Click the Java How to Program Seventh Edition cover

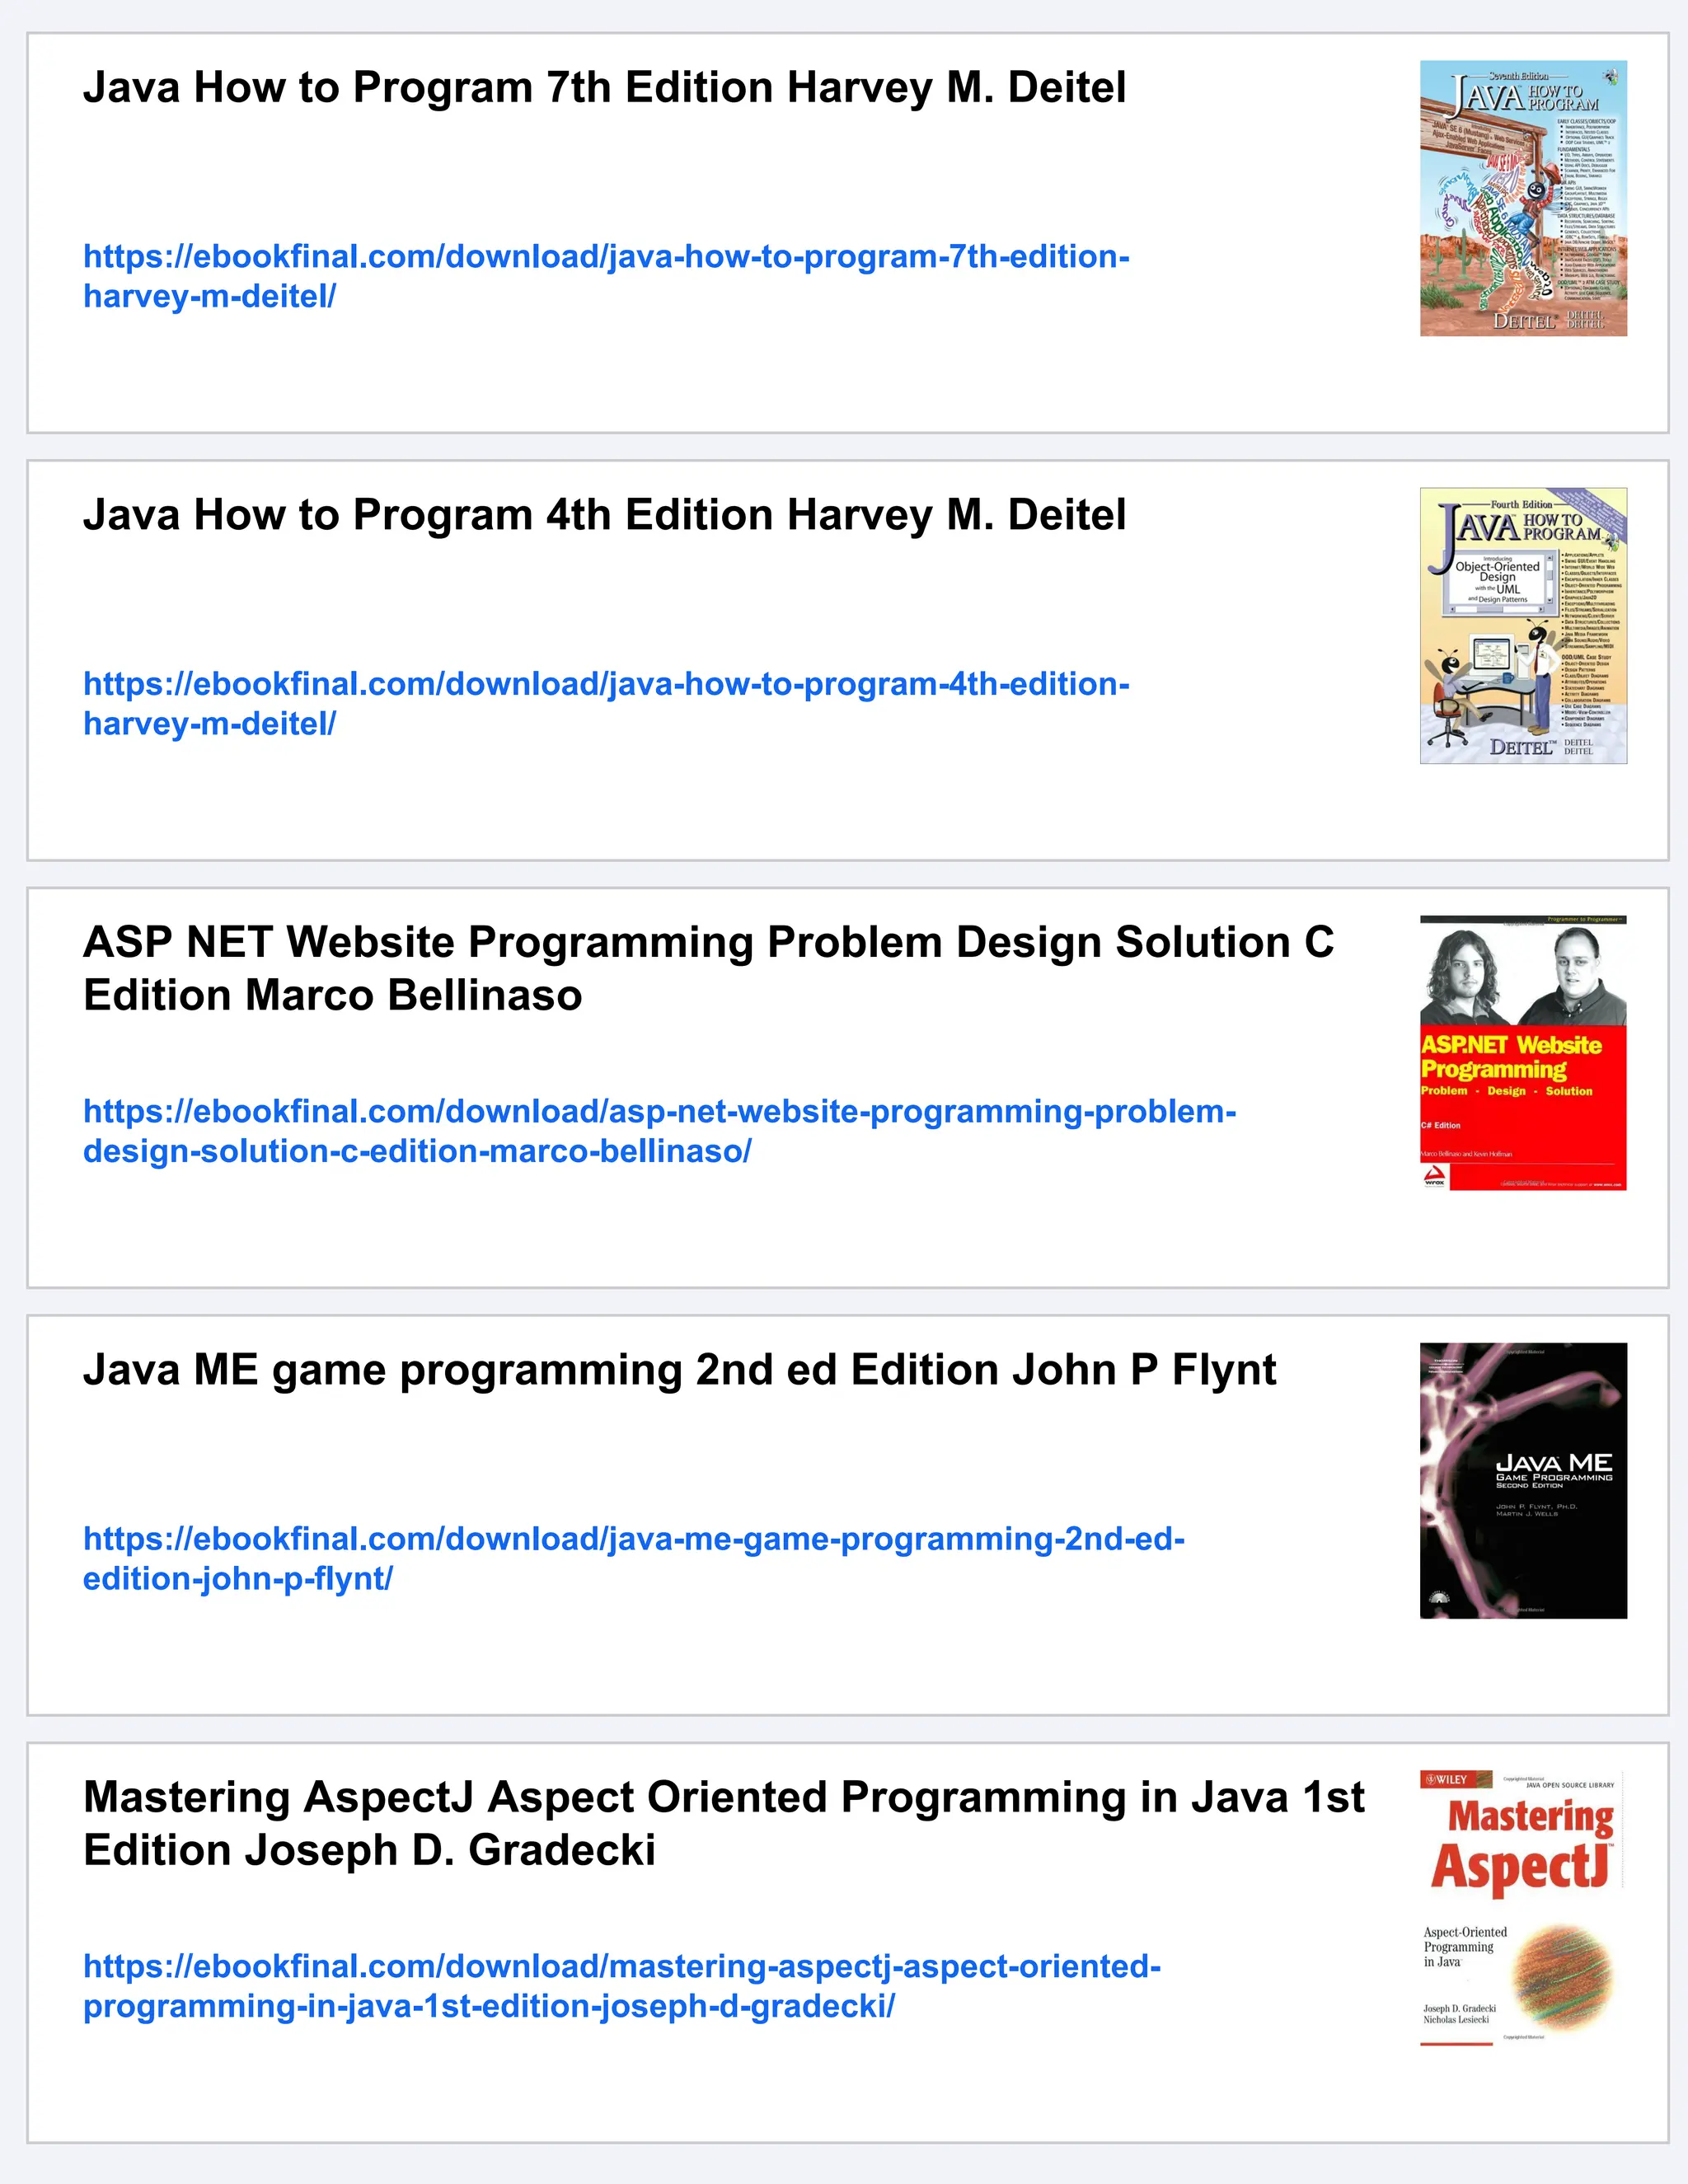tap(1523, 198)
